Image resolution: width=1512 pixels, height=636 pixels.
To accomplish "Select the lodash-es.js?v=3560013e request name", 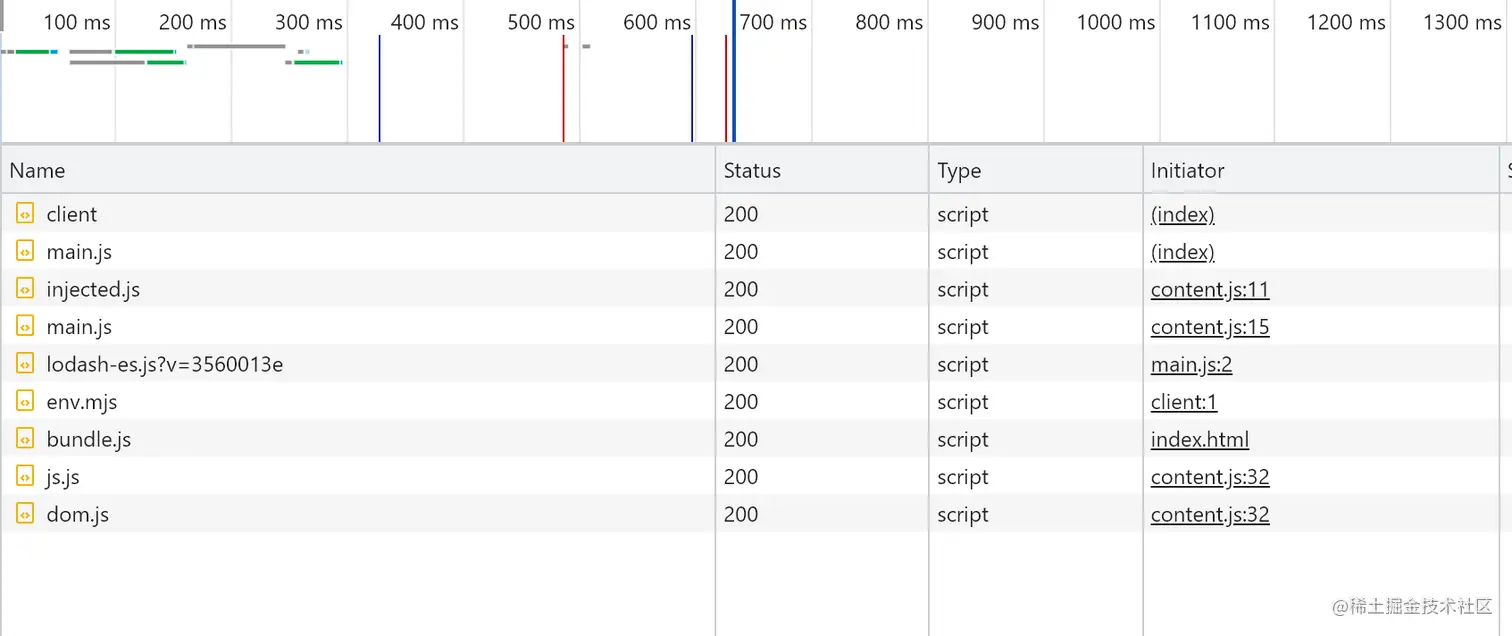I will point(164,364).
